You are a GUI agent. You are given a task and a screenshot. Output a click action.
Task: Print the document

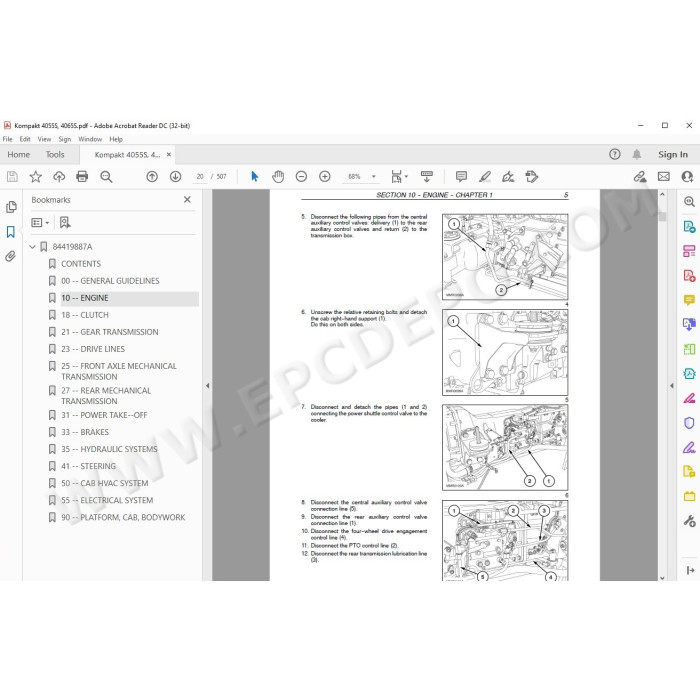coord(82,177)
